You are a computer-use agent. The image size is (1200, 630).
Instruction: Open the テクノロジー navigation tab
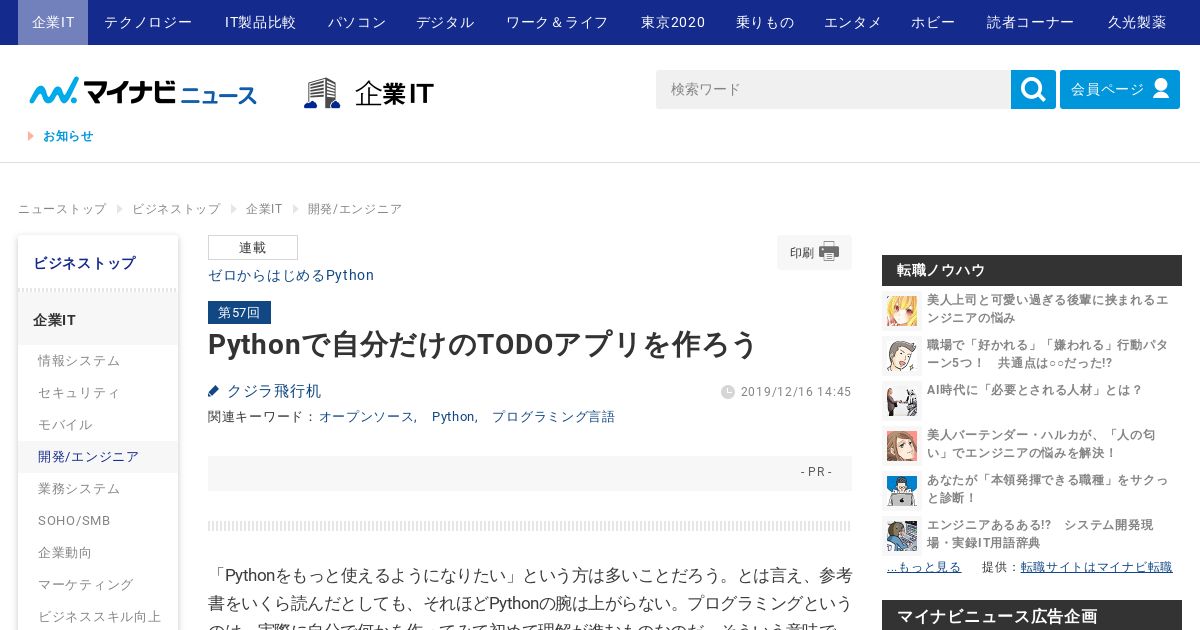pyautogui.click(x=148, y=22)
